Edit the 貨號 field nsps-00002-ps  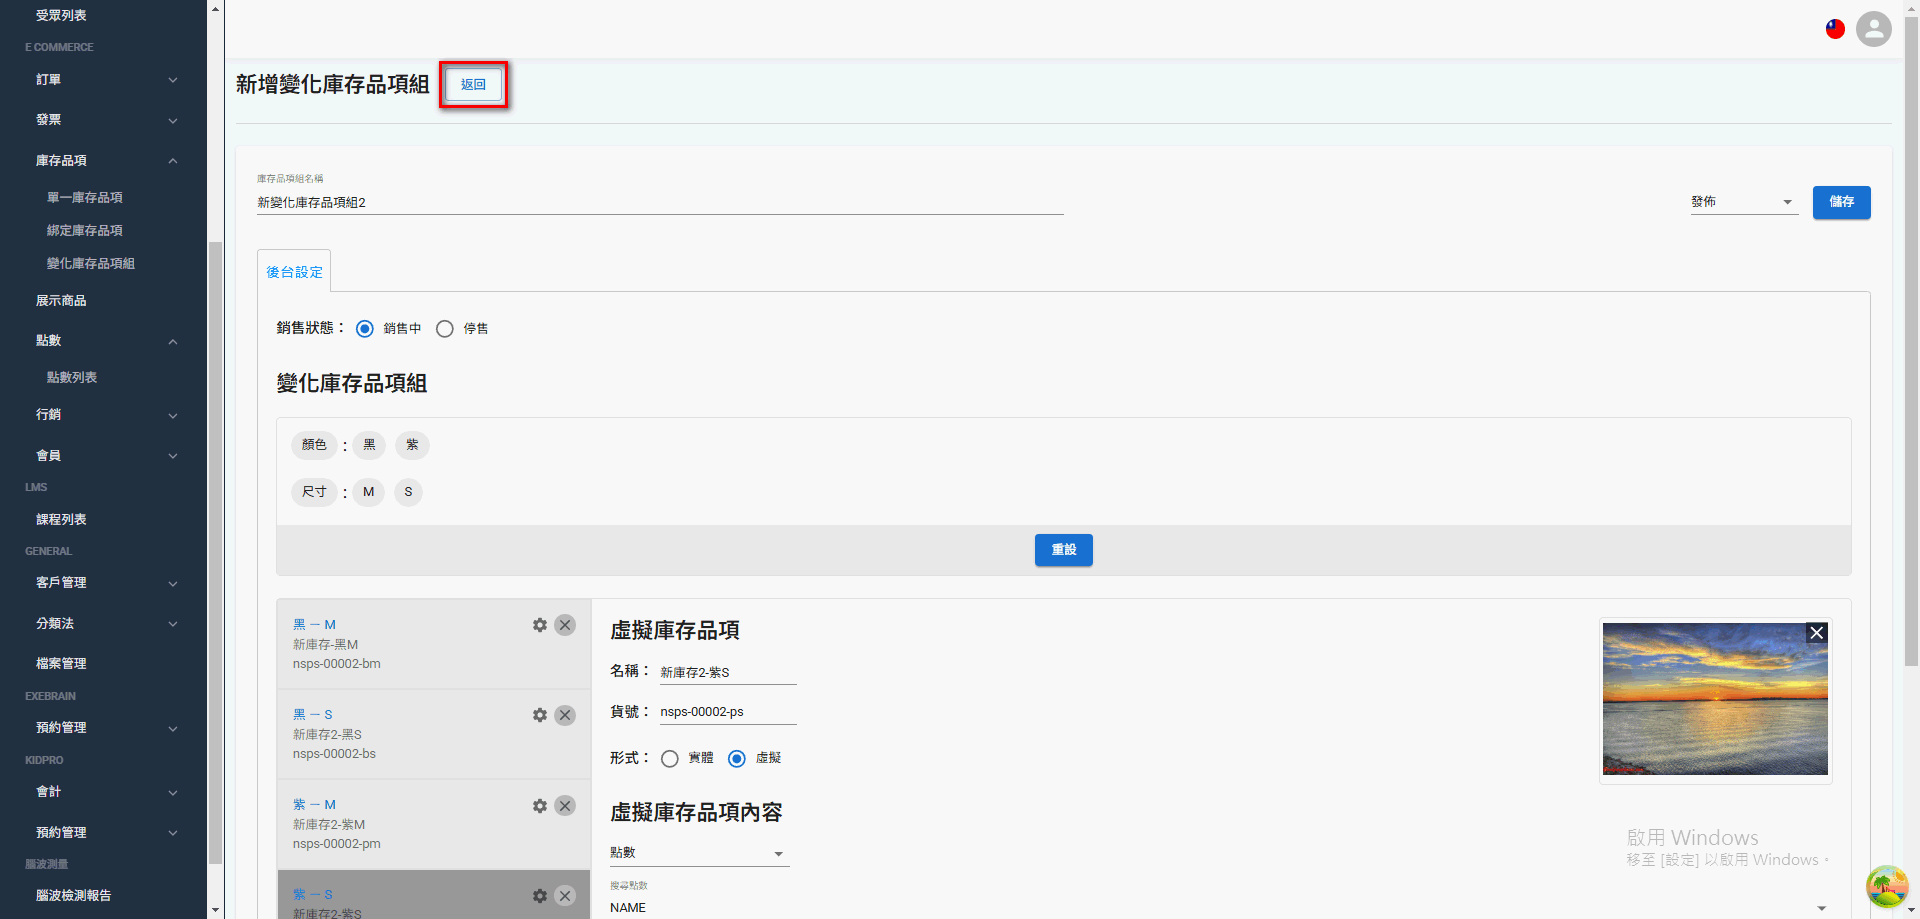point(728,712)
